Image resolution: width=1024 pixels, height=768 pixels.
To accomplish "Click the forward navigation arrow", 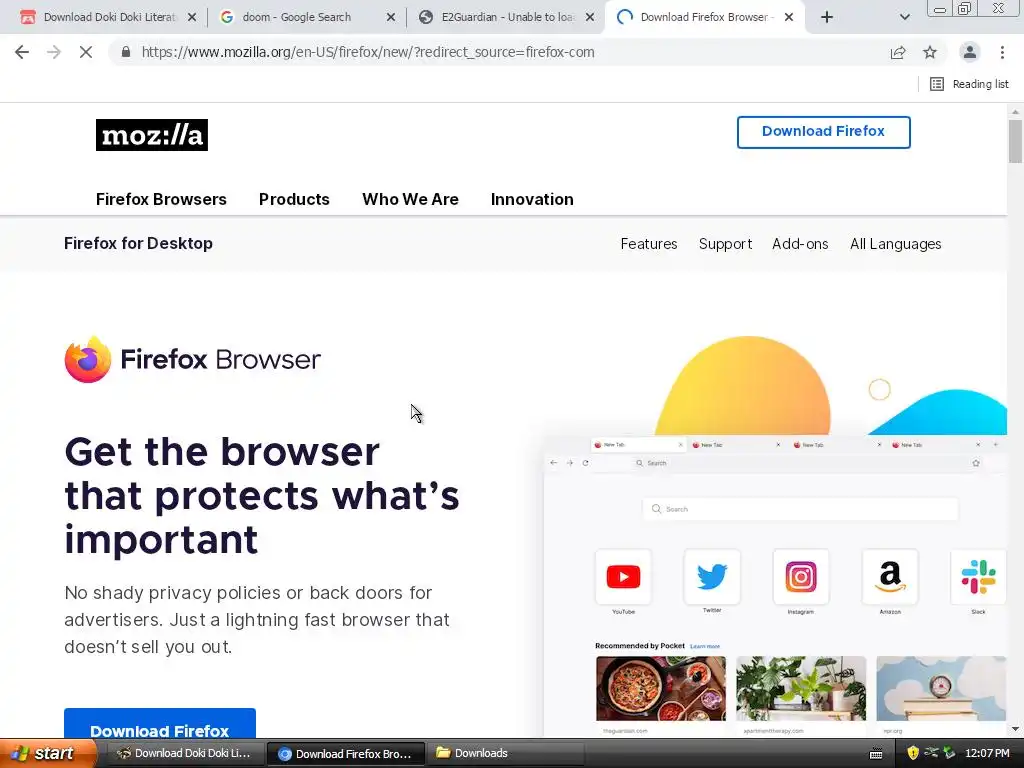I will 54,52.
